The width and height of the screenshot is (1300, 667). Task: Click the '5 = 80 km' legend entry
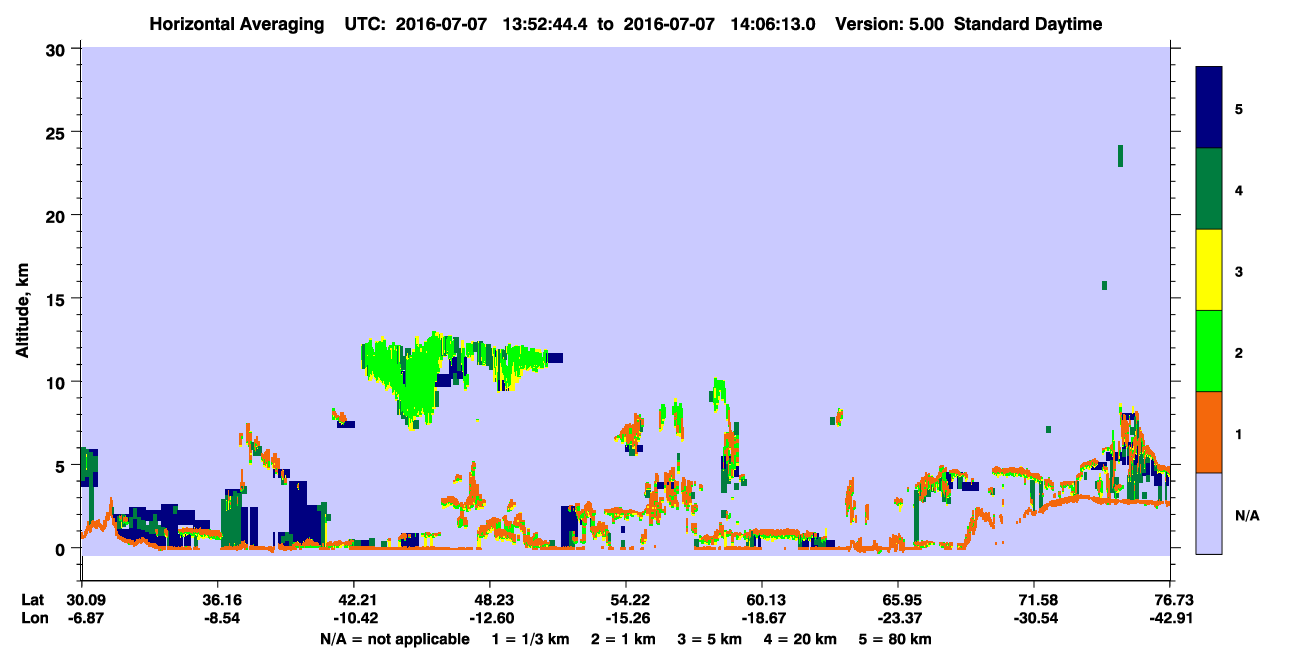click(x=893, y=639)
